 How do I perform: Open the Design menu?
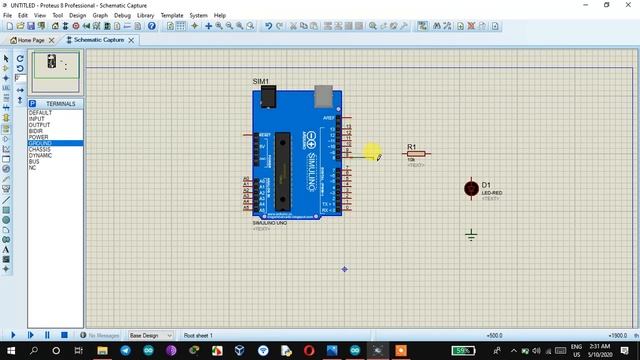coord(78,16)
